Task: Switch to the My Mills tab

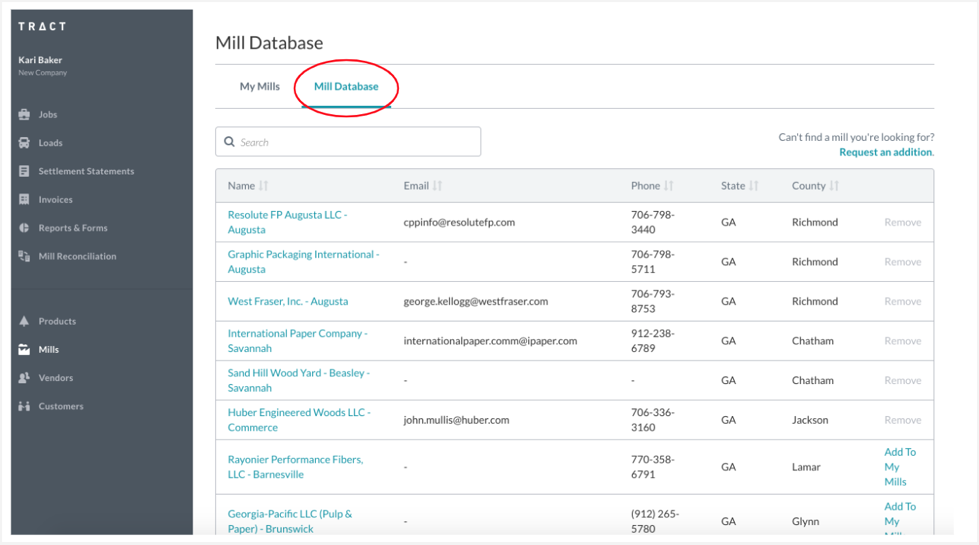Action: coord(259,87)
